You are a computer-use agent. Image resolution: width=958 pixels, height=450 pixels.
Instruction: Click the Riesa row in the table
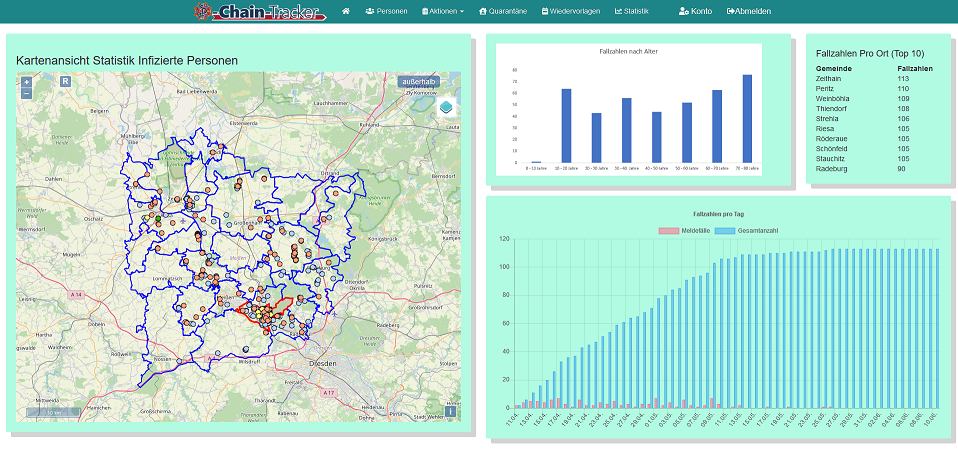point(874,129)
